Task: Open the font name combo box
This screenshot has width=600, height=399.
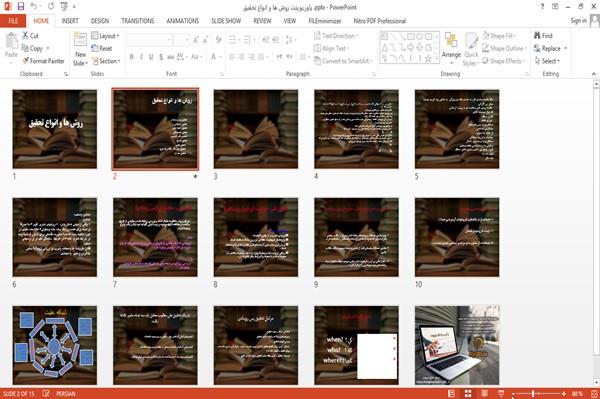Action: 150,40
